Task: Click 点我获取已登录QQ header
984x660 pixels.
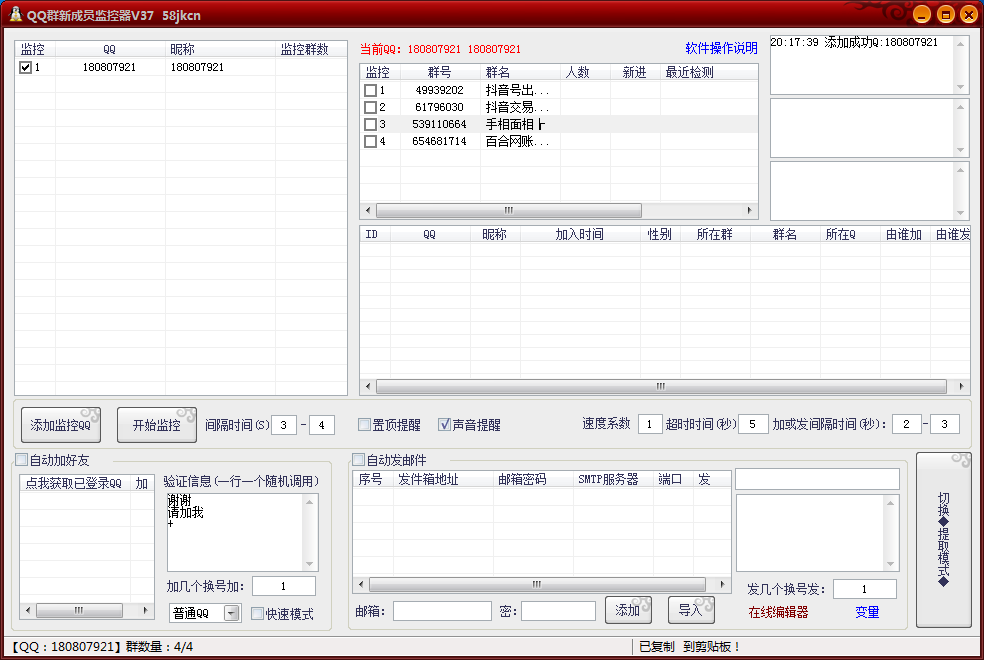Action: click(75, 483)
